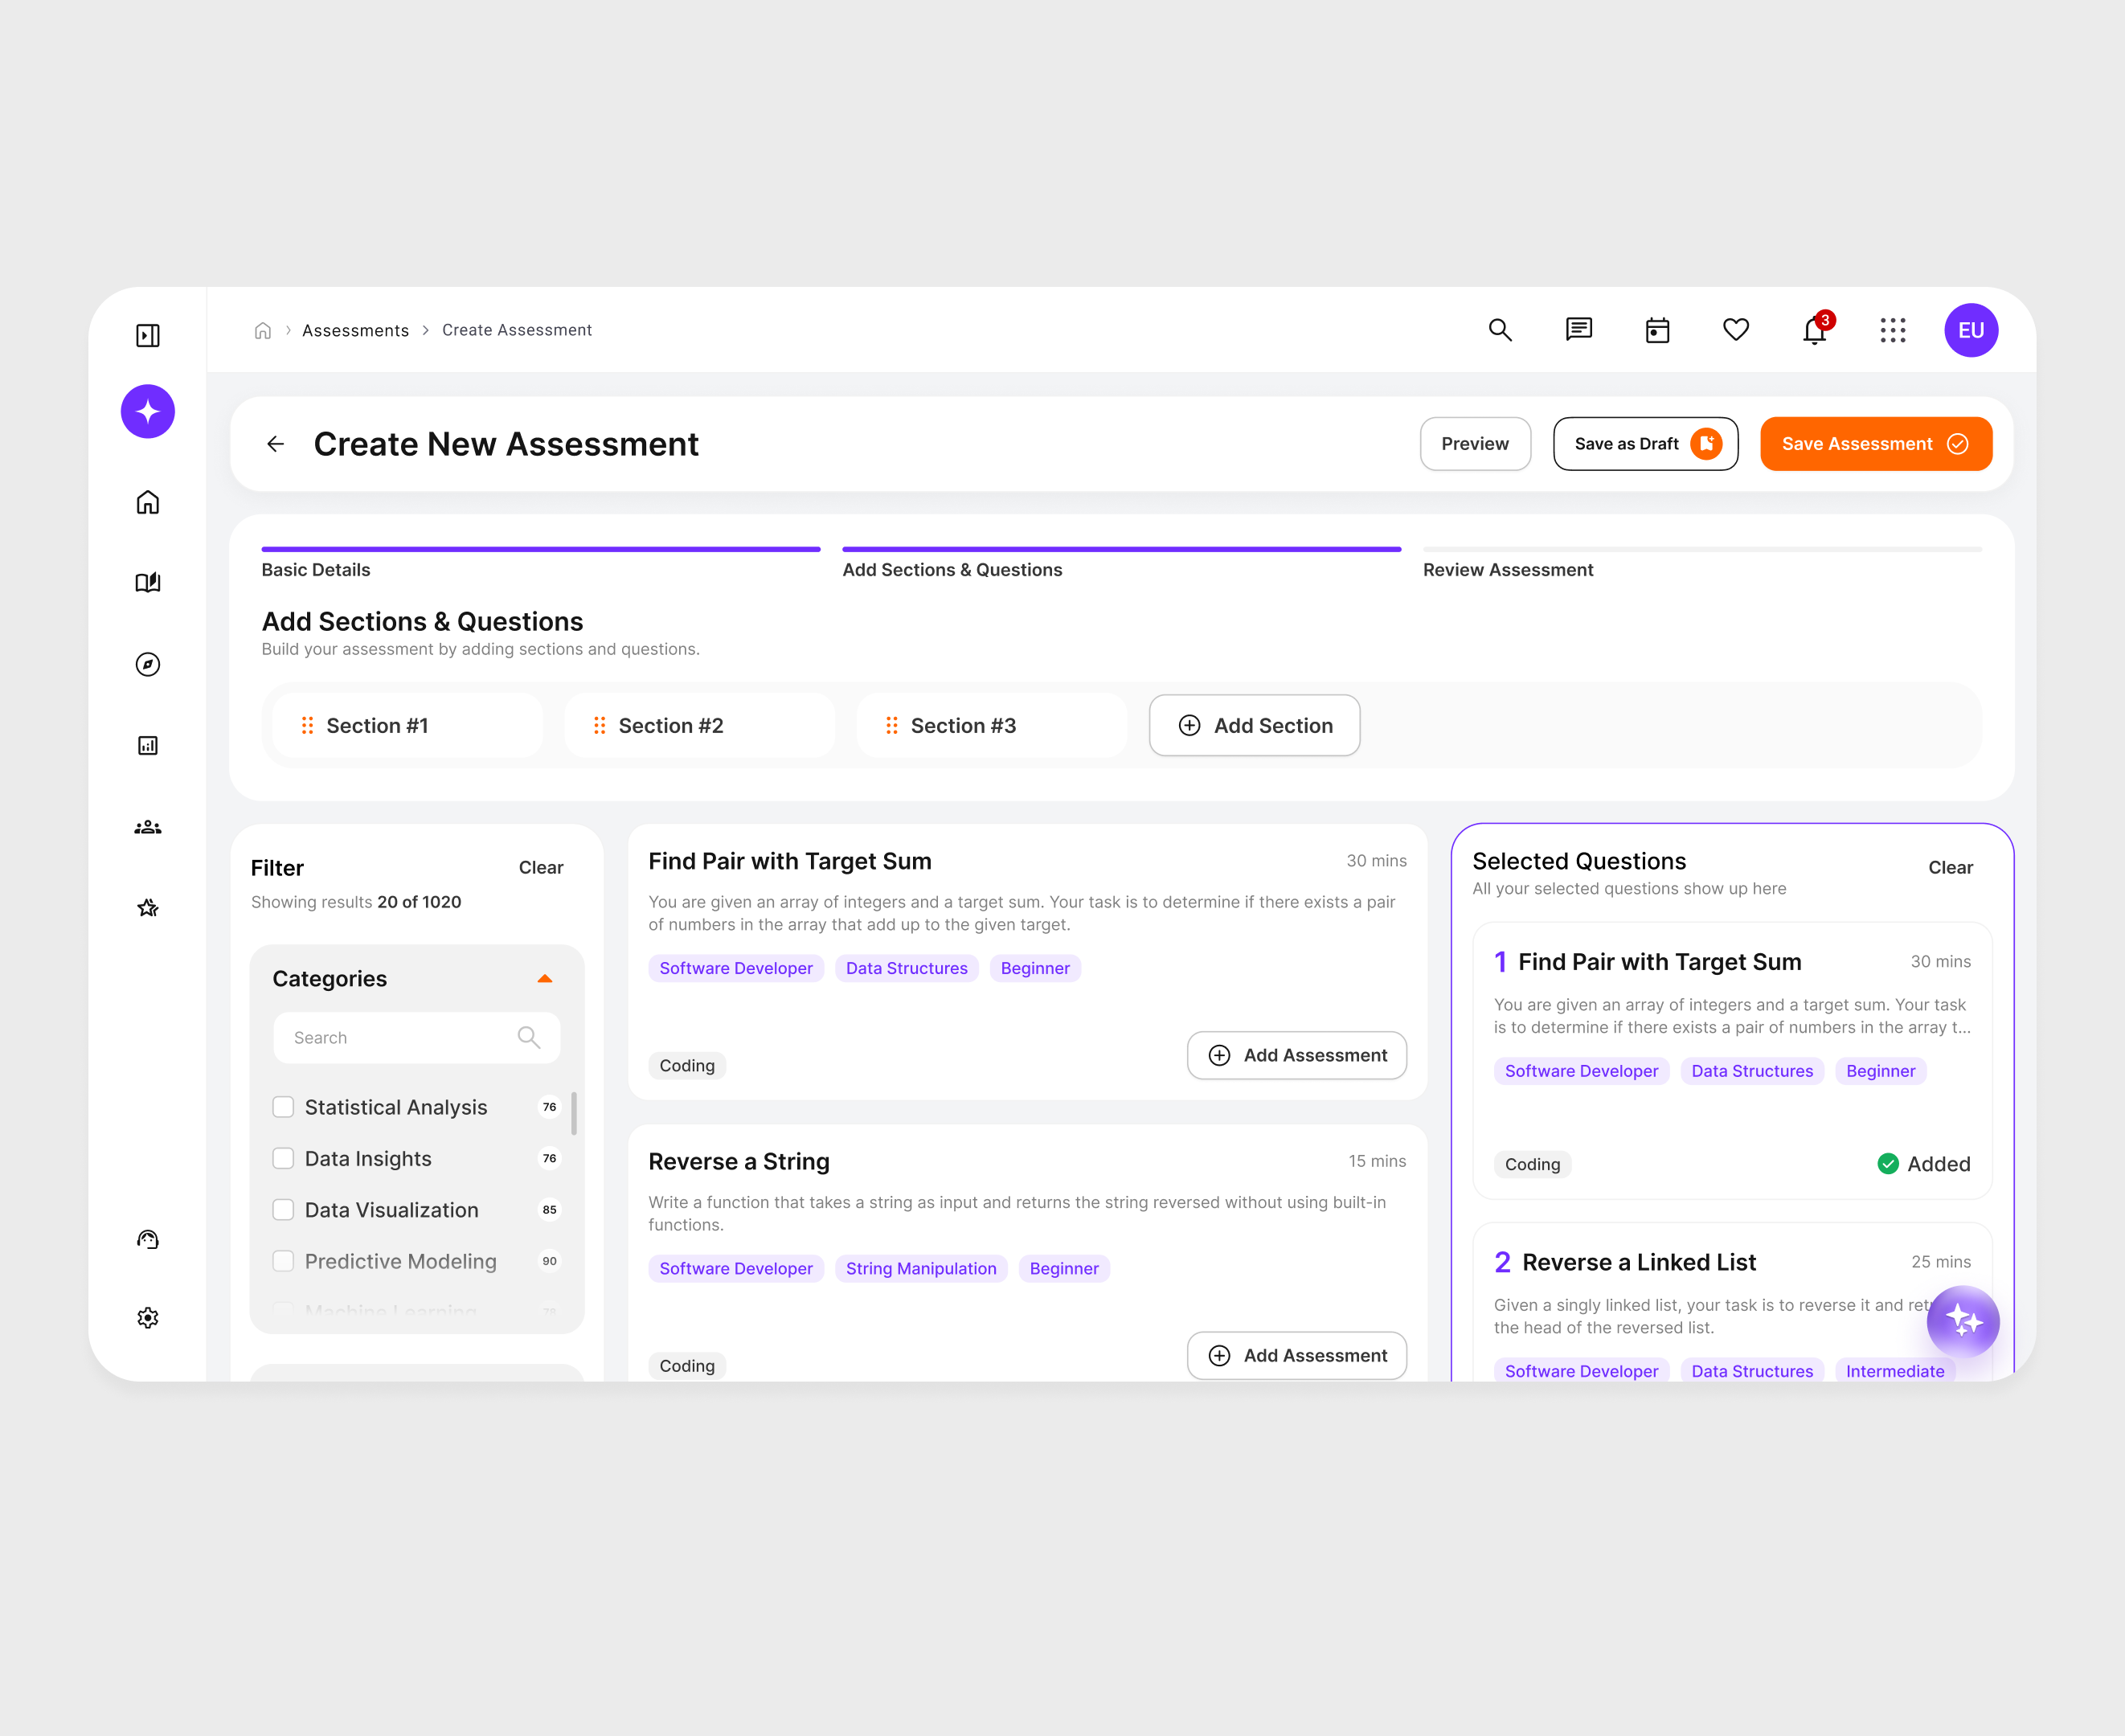Open favorites via the heart icon
This screenshot has height=1736, width=2125.
click(1736, 330)
